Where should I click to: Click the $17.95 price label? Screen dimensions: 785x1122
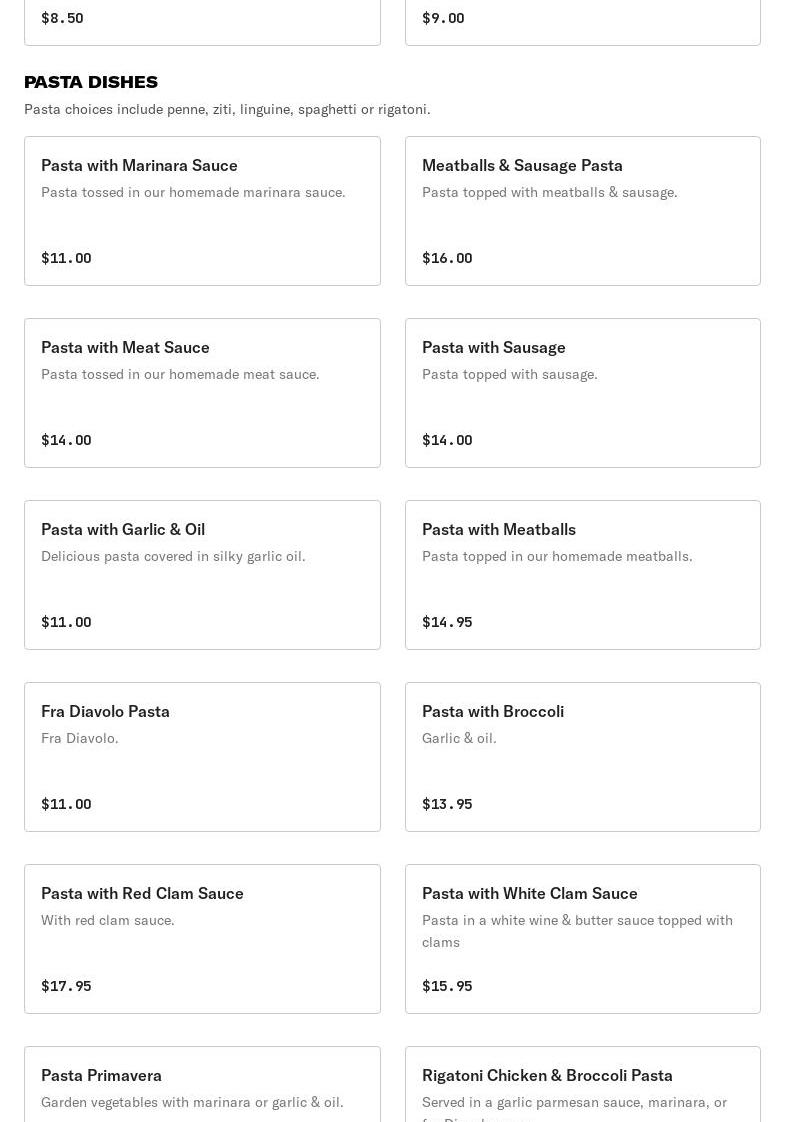coord(66,986)
